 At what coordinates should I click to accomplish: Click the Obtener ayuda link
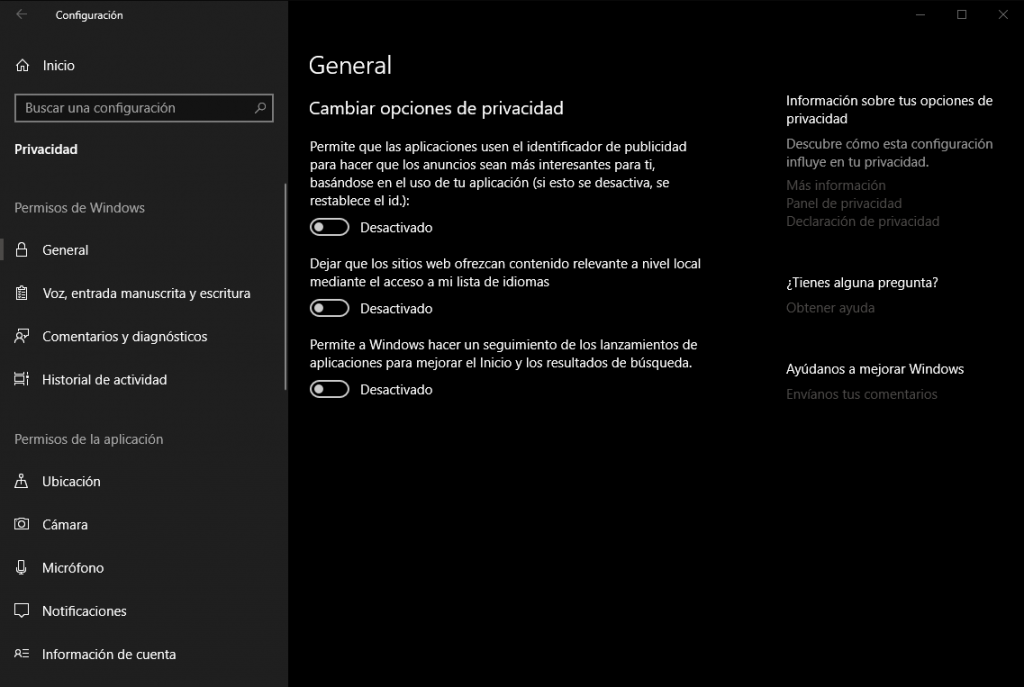click(x=830, y=308)
